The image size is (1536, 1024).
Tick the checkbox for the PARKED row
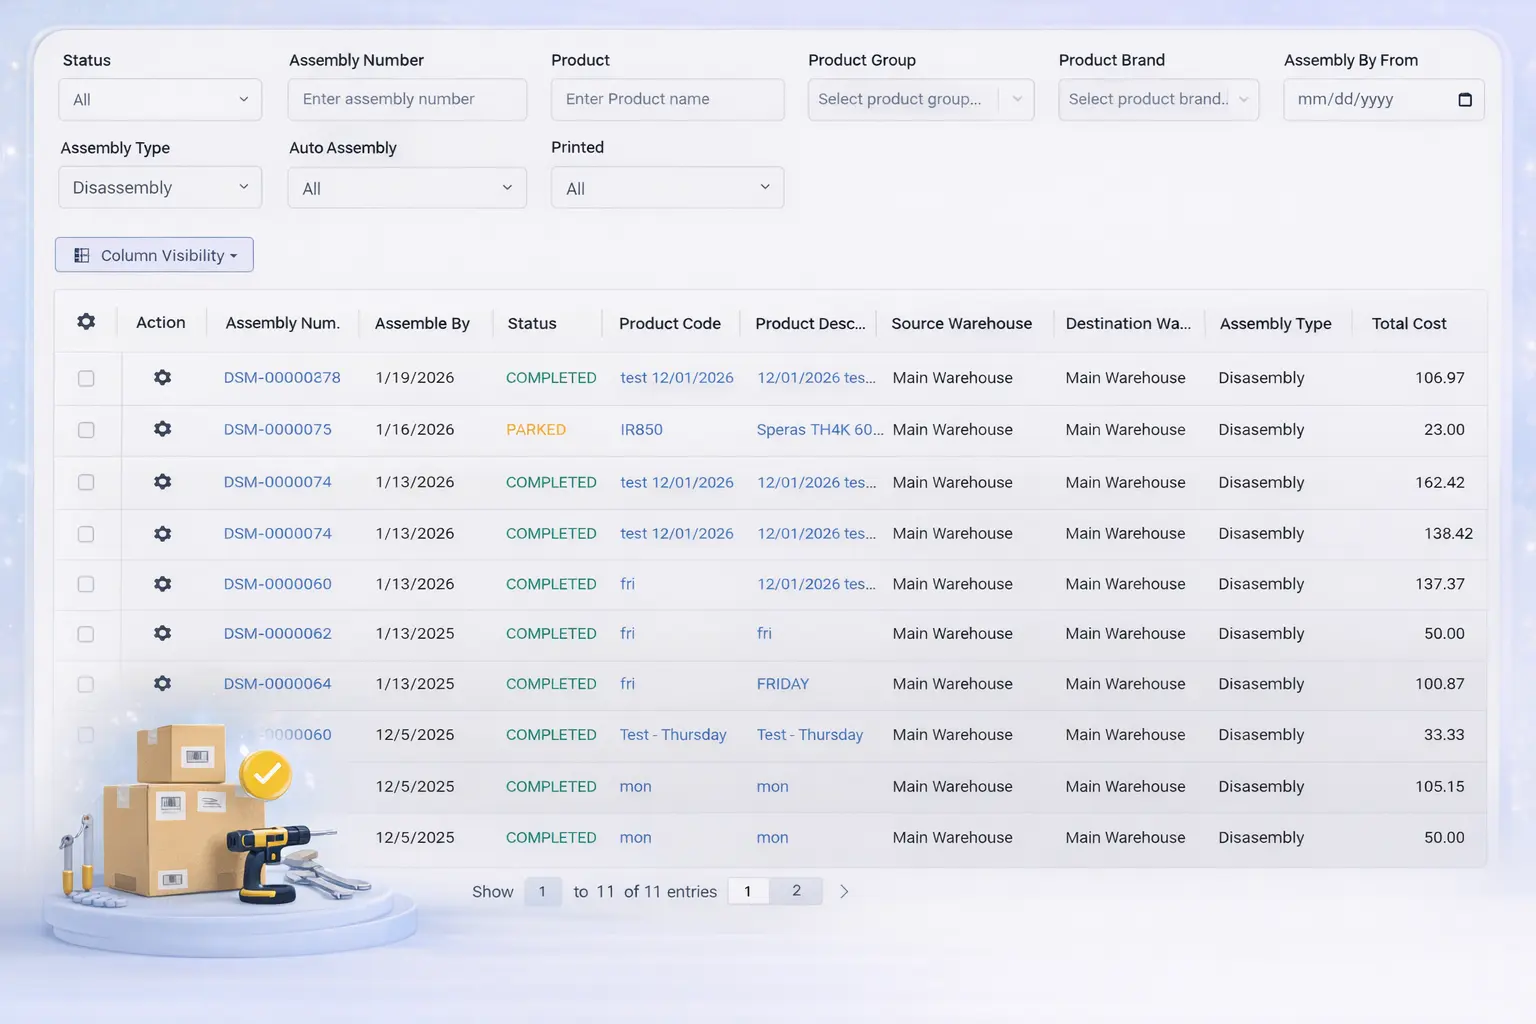86,430
